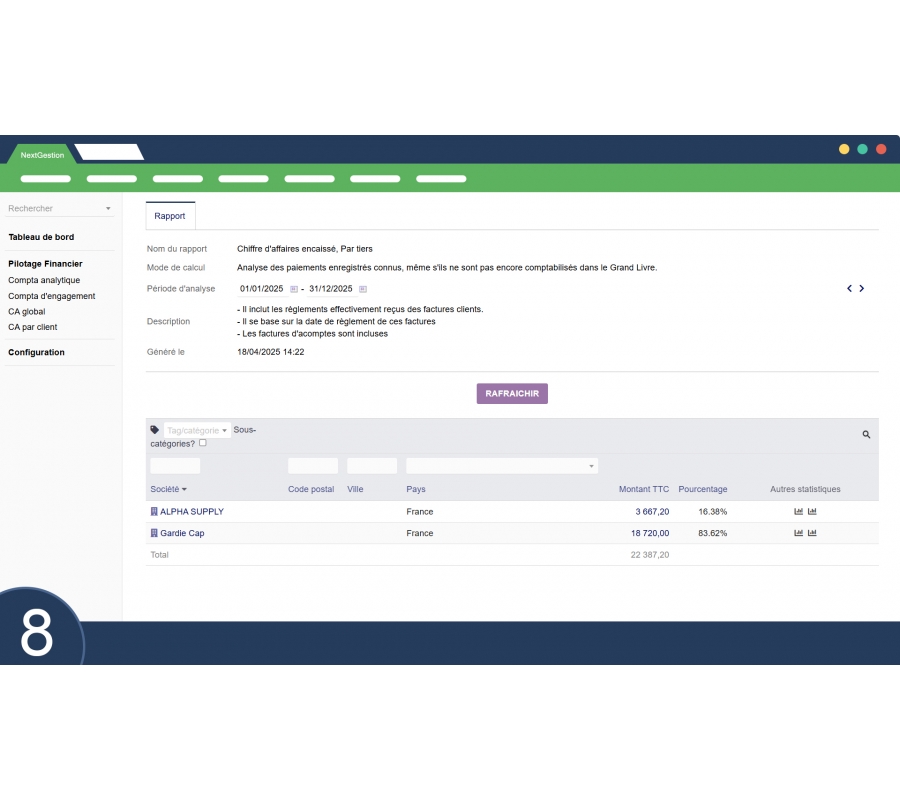Open the Pays filter dropdown
Image resolution: width=900 pixels, height=800 pixels.
tap(502, 466)
